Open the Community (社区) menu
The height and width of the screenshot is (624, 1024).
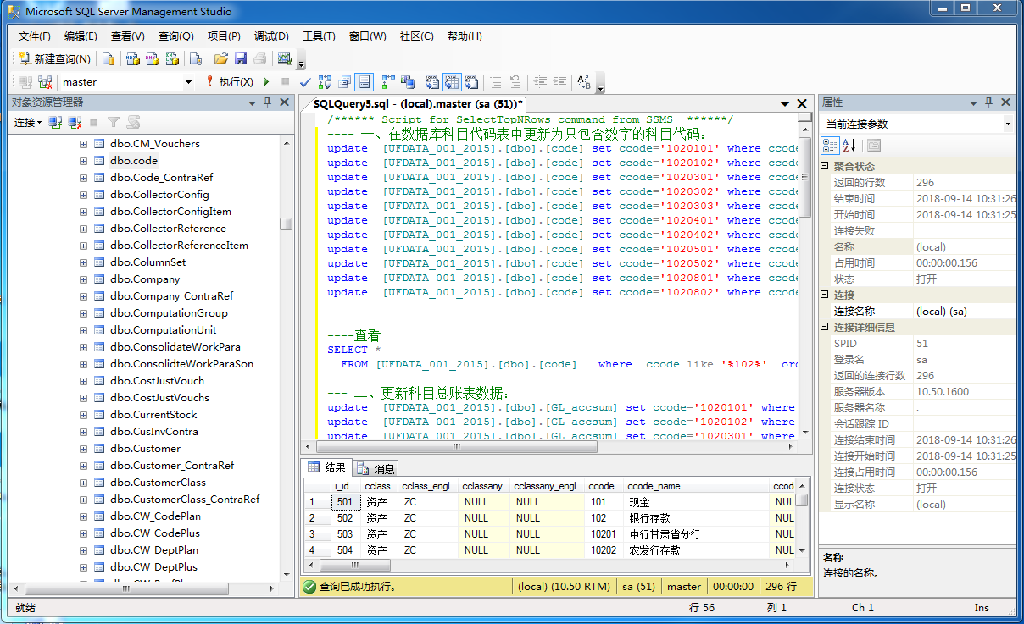[417, 36]
